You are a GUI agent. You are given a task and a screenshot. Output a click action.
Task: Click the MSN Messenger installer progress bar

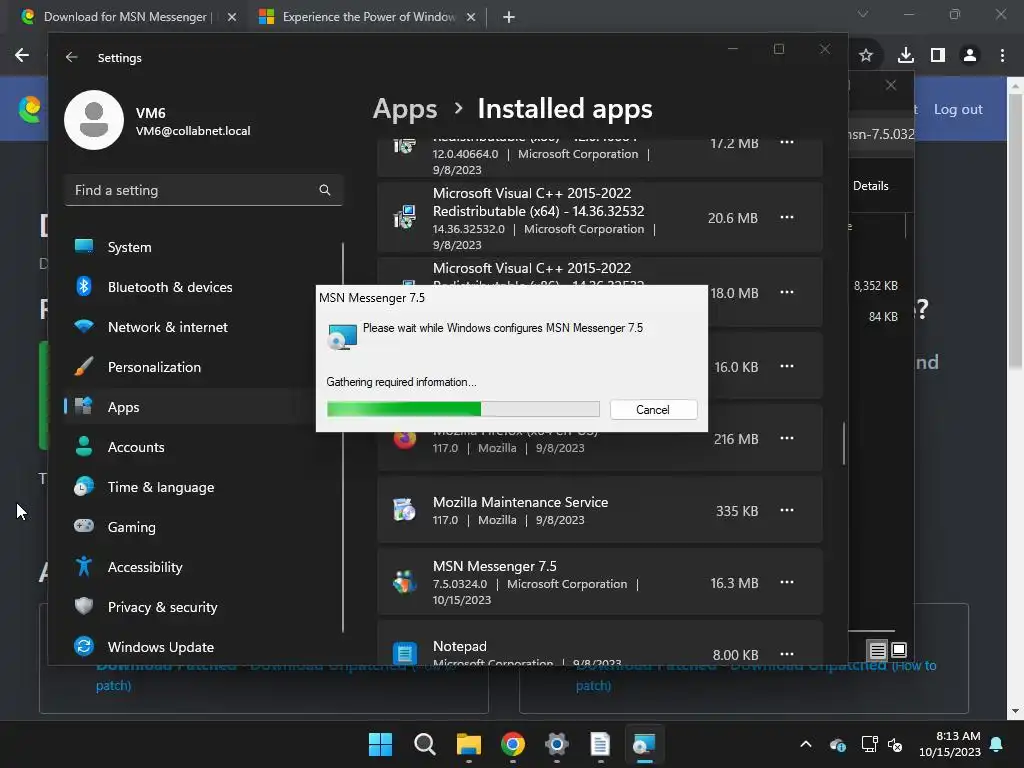coord(463,409)
